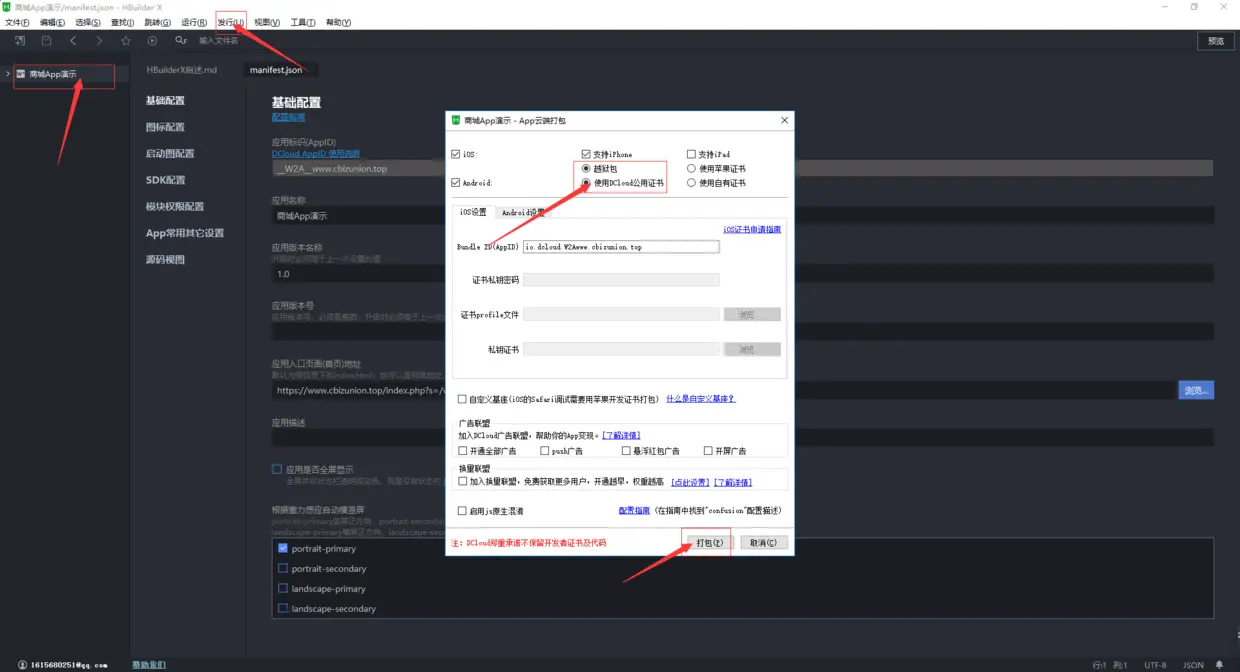Click the Bundle ID (AppID) input field
Screen dimensions: 1240x672
[621, 246]
